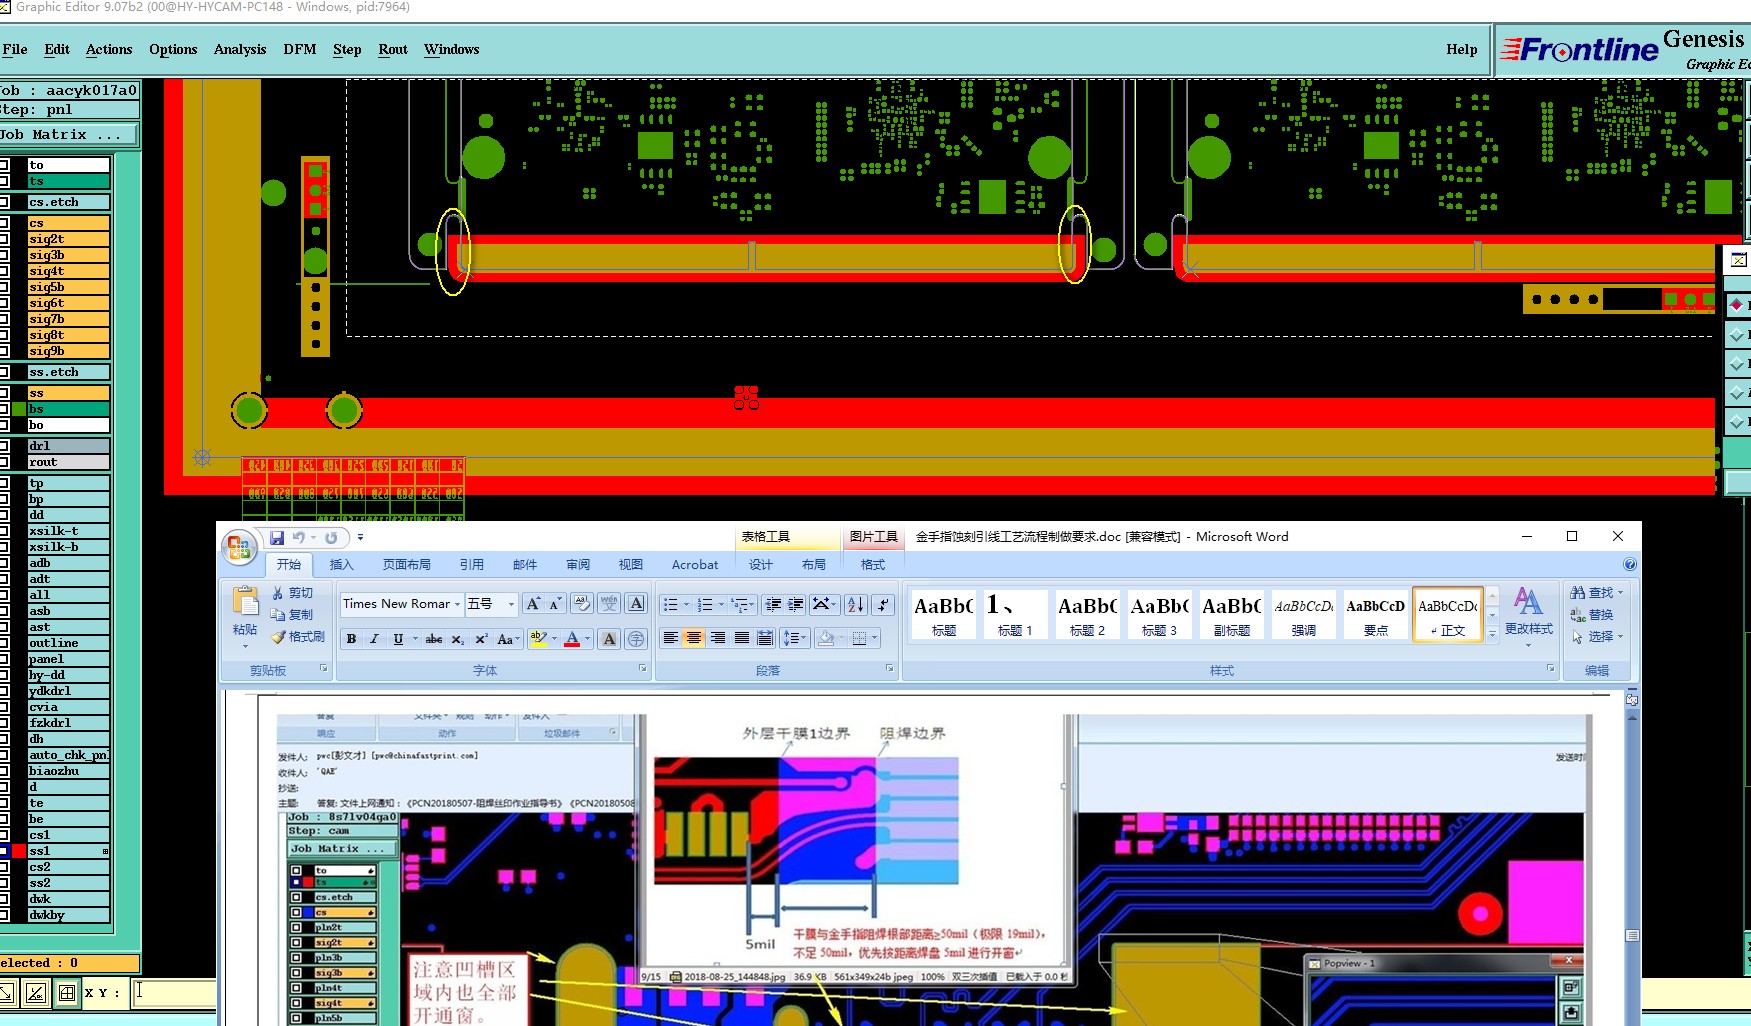The image size is (1751, 1026).
Task: Click Genesis Job Matrix button
Action: click(68, 134)
